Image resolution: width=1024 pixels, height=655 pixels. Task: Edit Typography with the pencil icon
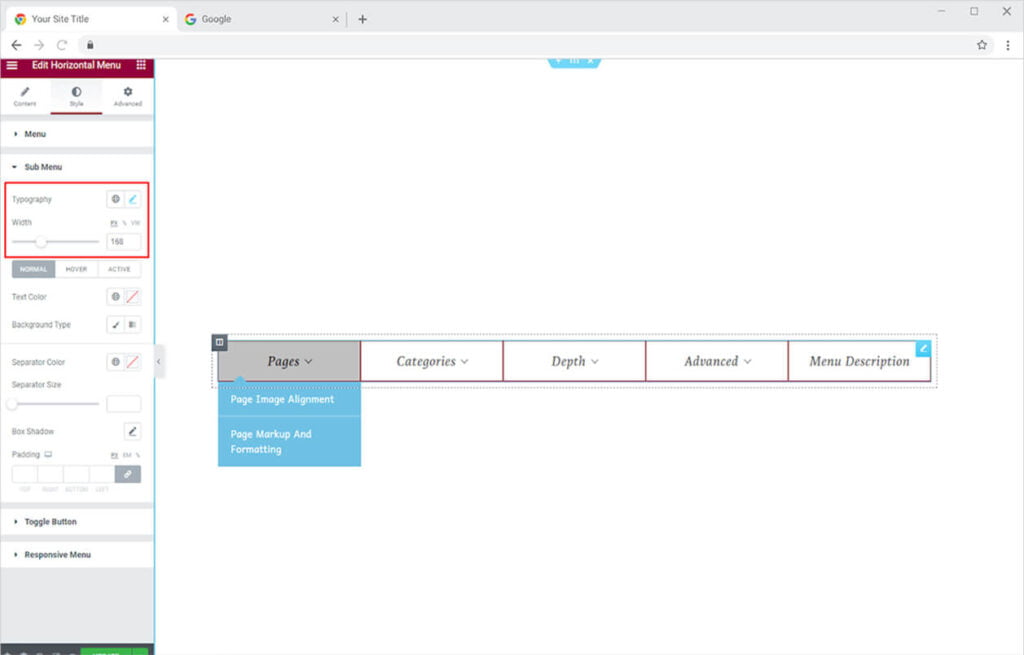pos(132,200)
